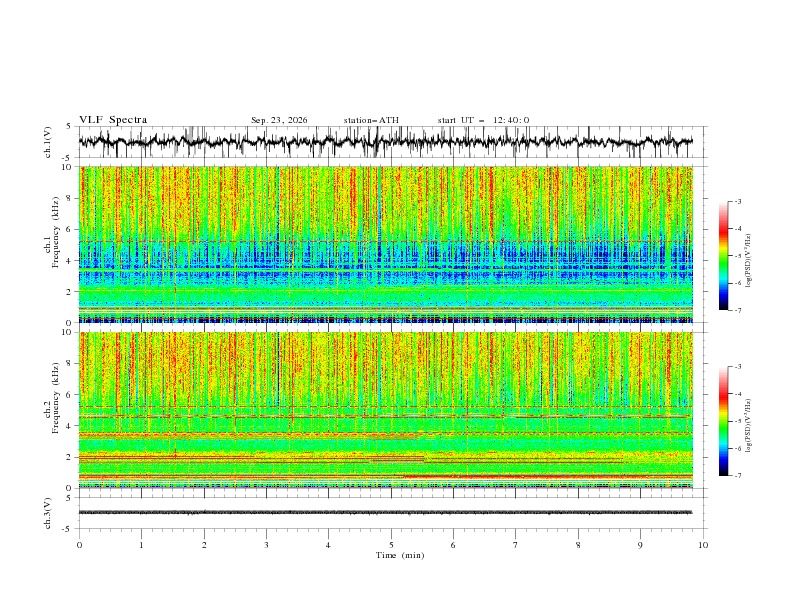The width and height of the screenshot is (792, 612).
Task: Click the 10 kHz tick on ch.2 axis
Action: 68,332
